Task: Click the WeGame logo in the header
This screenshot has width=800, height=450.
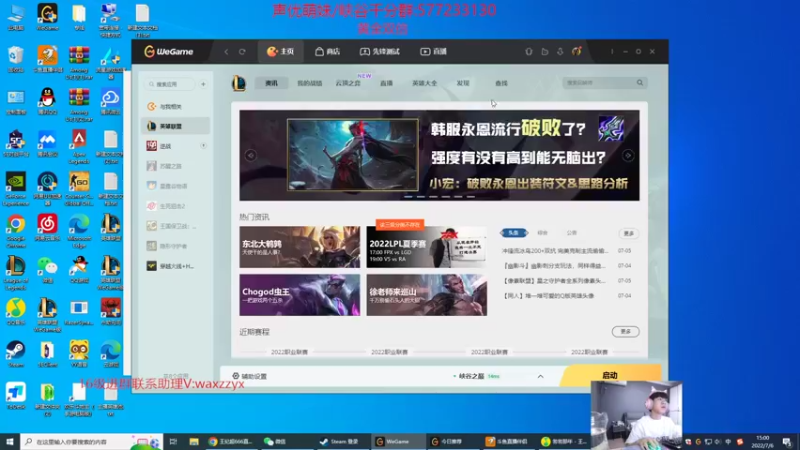Action: pos(168,52)
